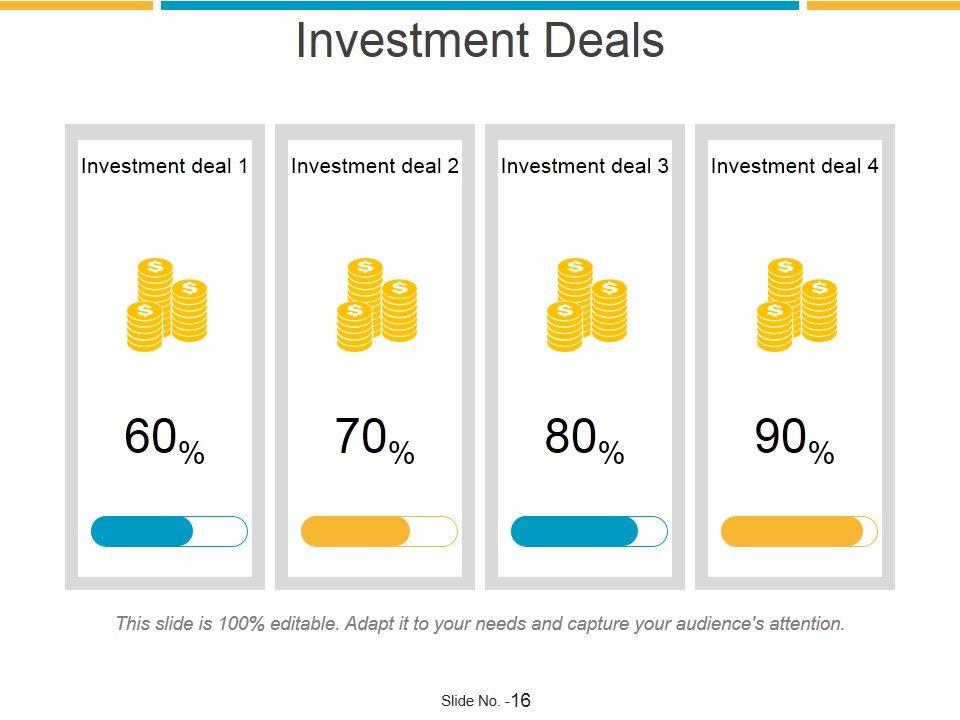Select the italic editable-slide caption text
960x720 pixels.
pyautogui.click(x=480, y=624)
